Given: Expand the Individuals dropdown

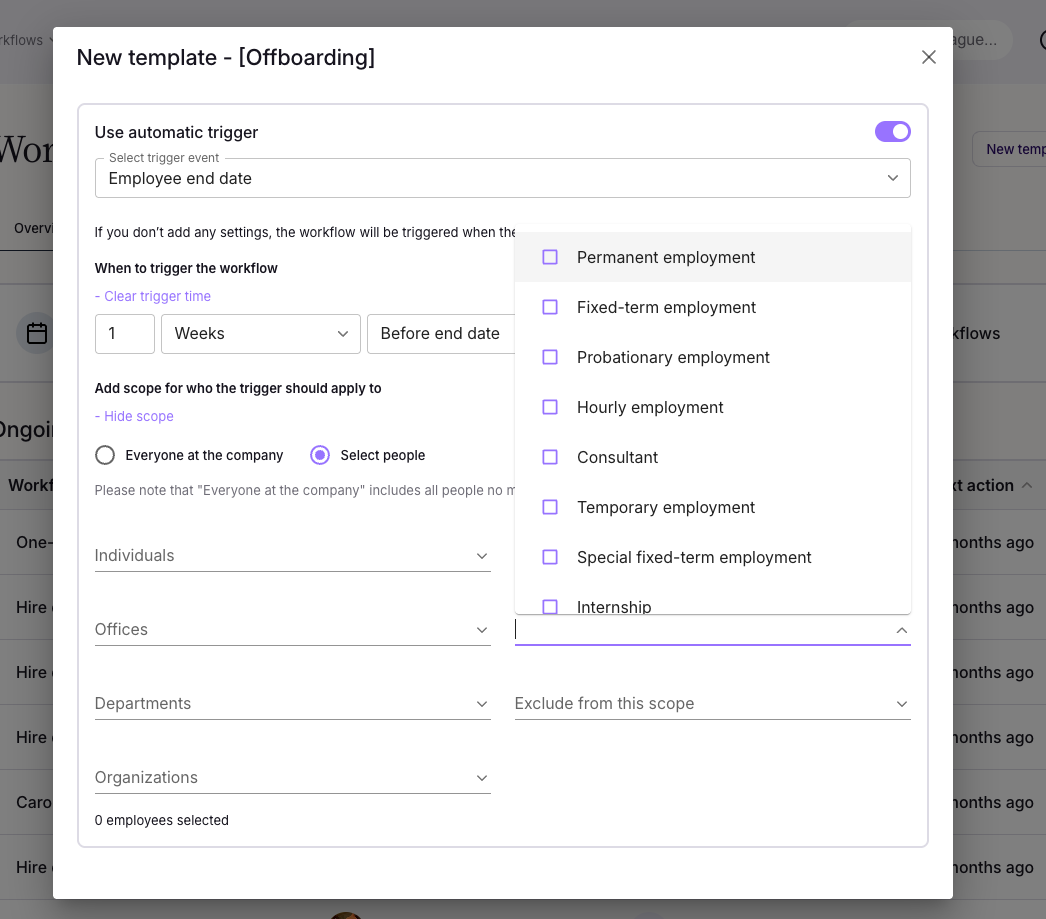Looking at the screenshot, I should pos(292,555).
